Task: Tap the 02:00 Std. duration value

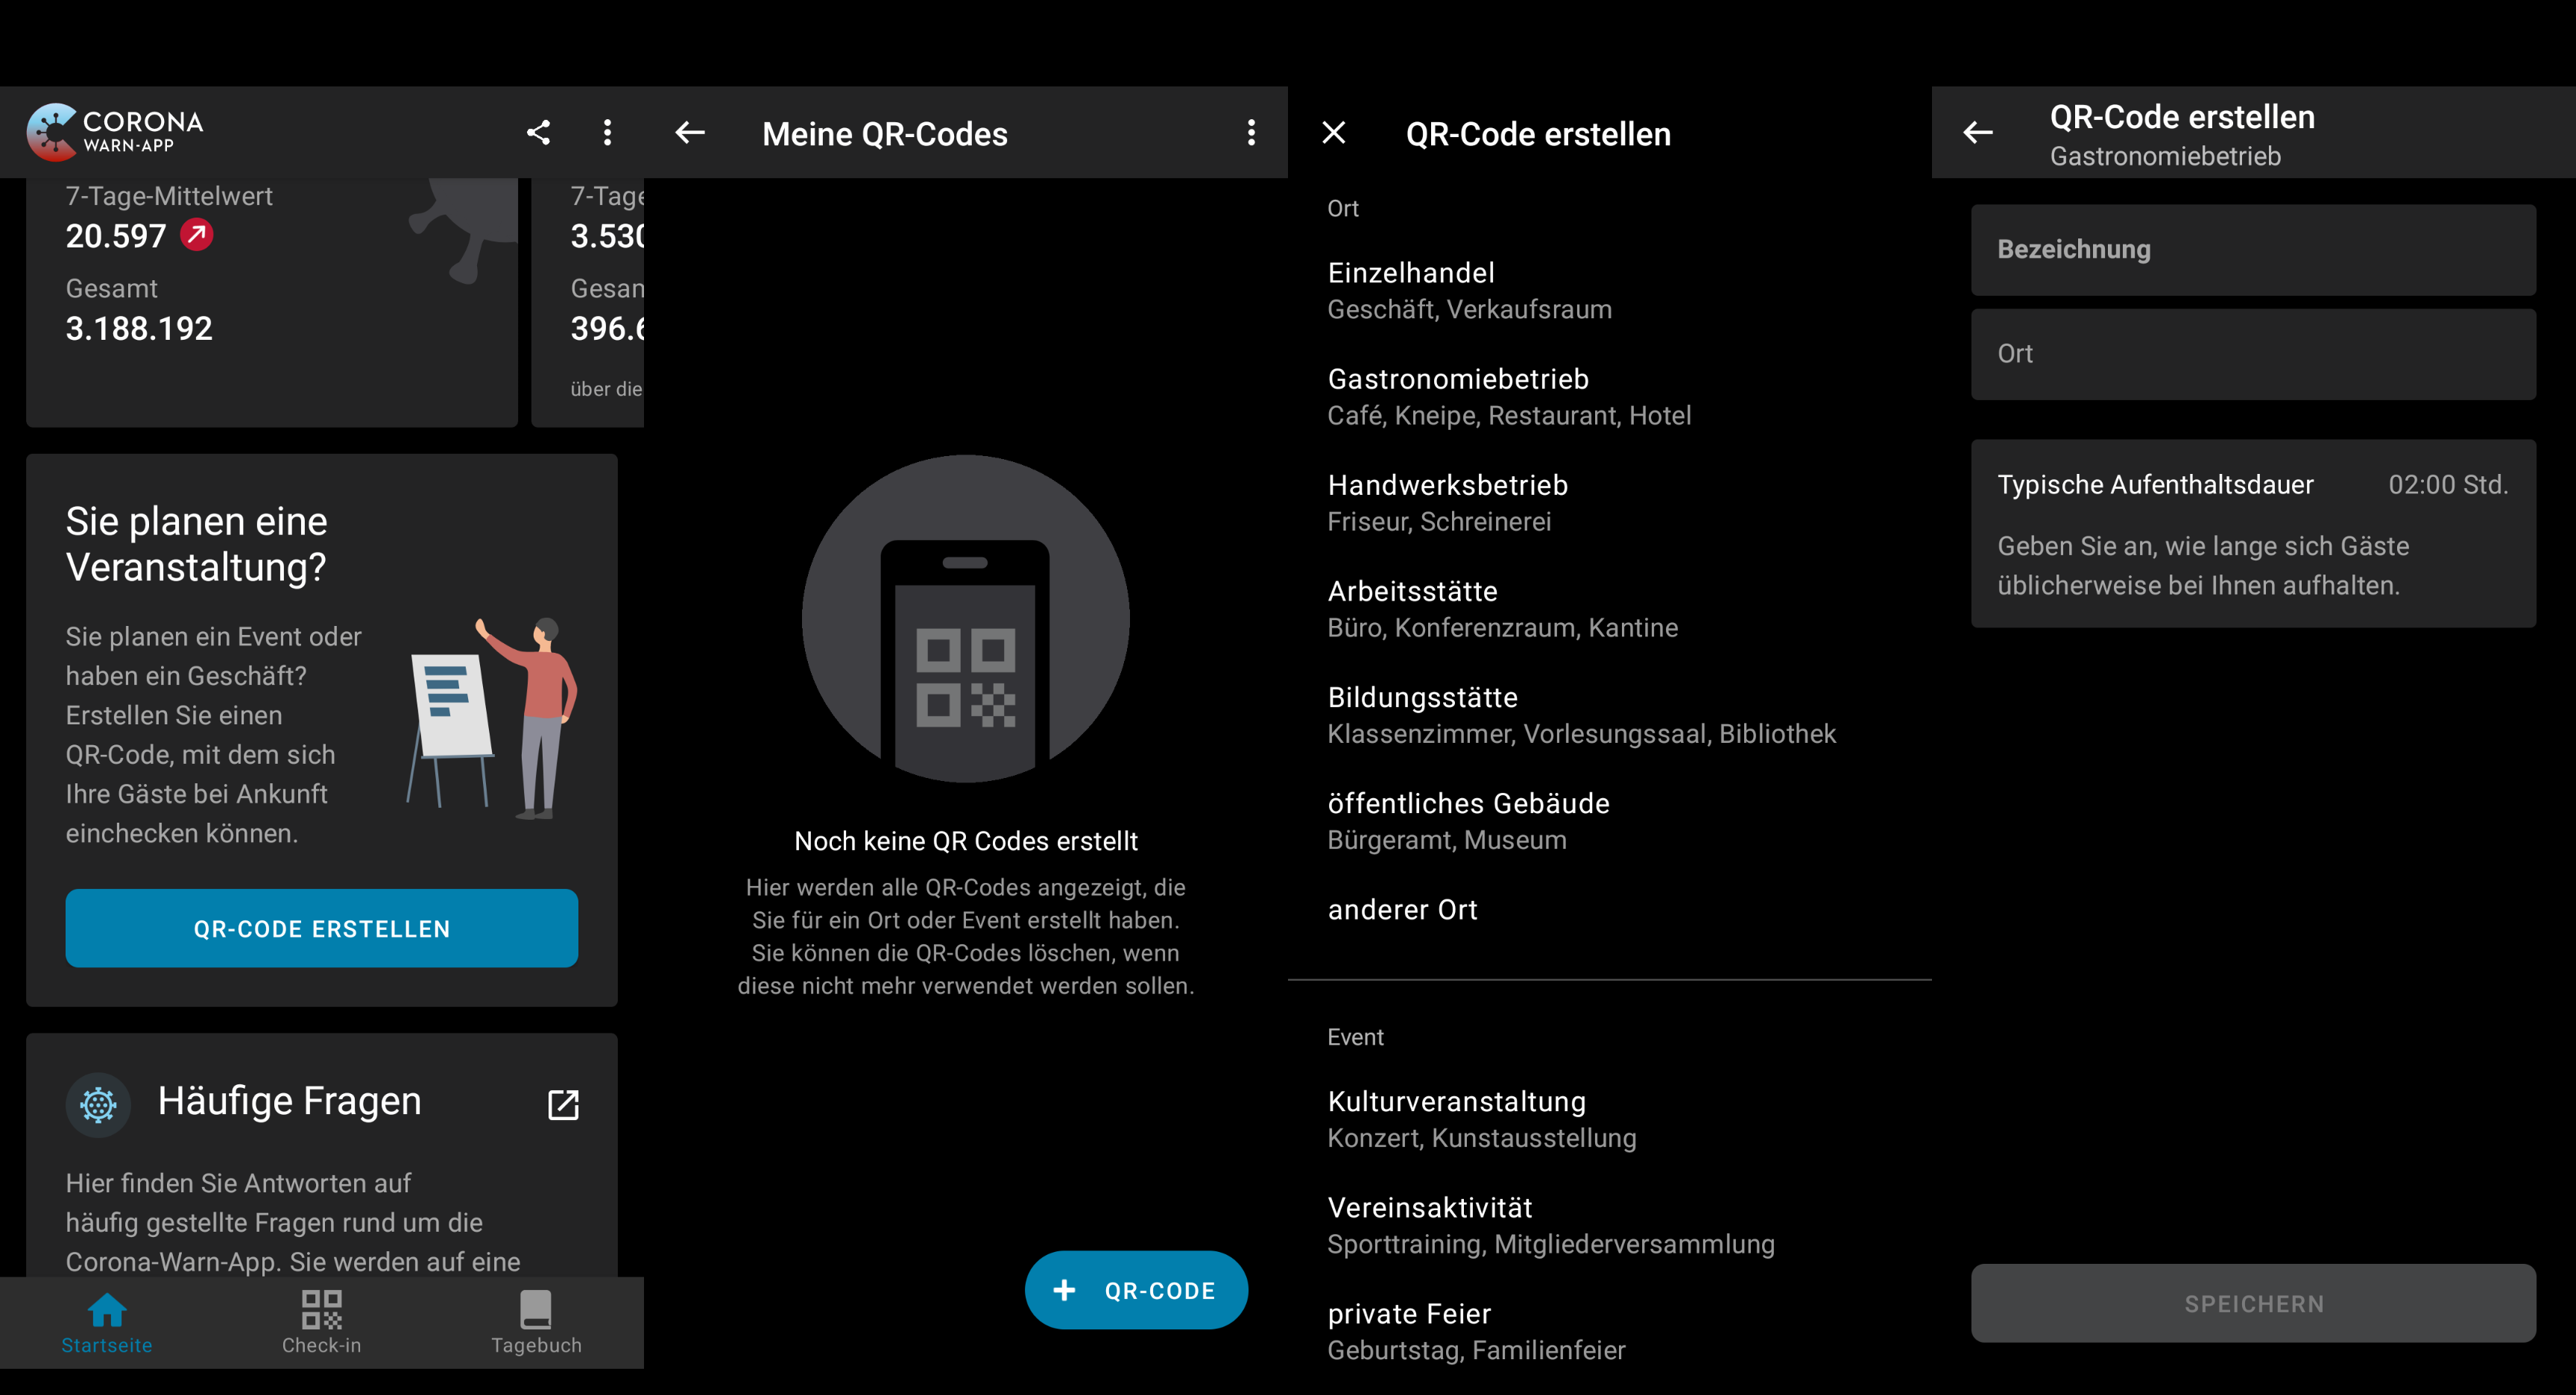Action: click(2448, 485)
